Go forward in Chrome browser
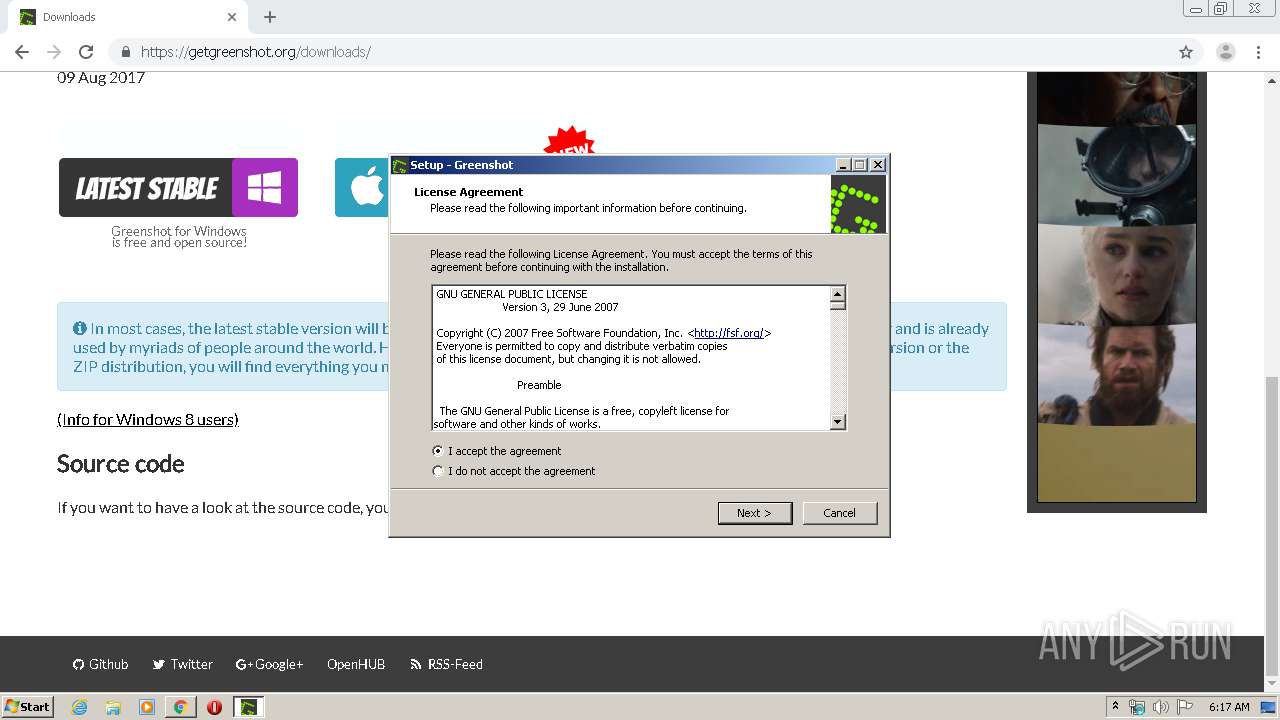1280x720 pixels. tap(54, 52)
